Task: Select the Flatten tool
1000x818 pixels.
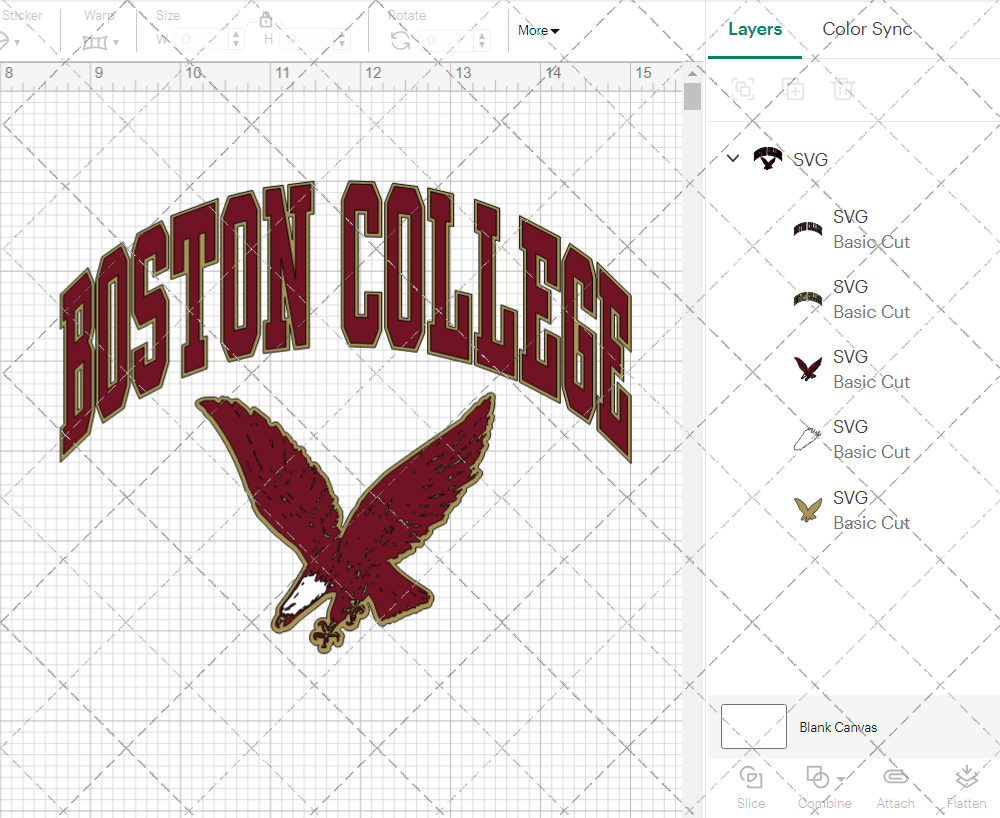Action: pos(966,786)
